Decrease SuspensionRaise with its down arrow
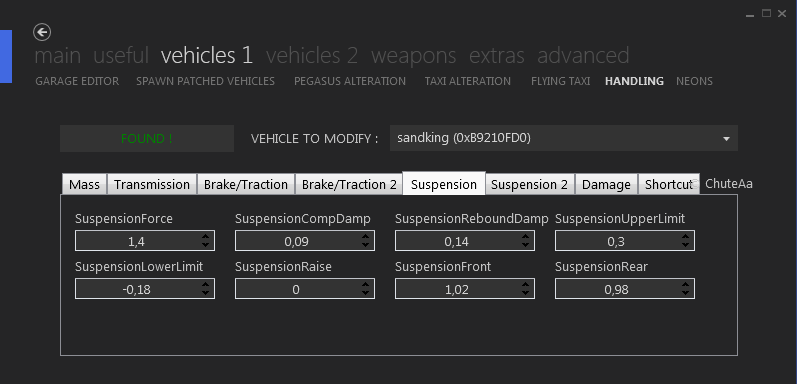 tap(365, 293)
